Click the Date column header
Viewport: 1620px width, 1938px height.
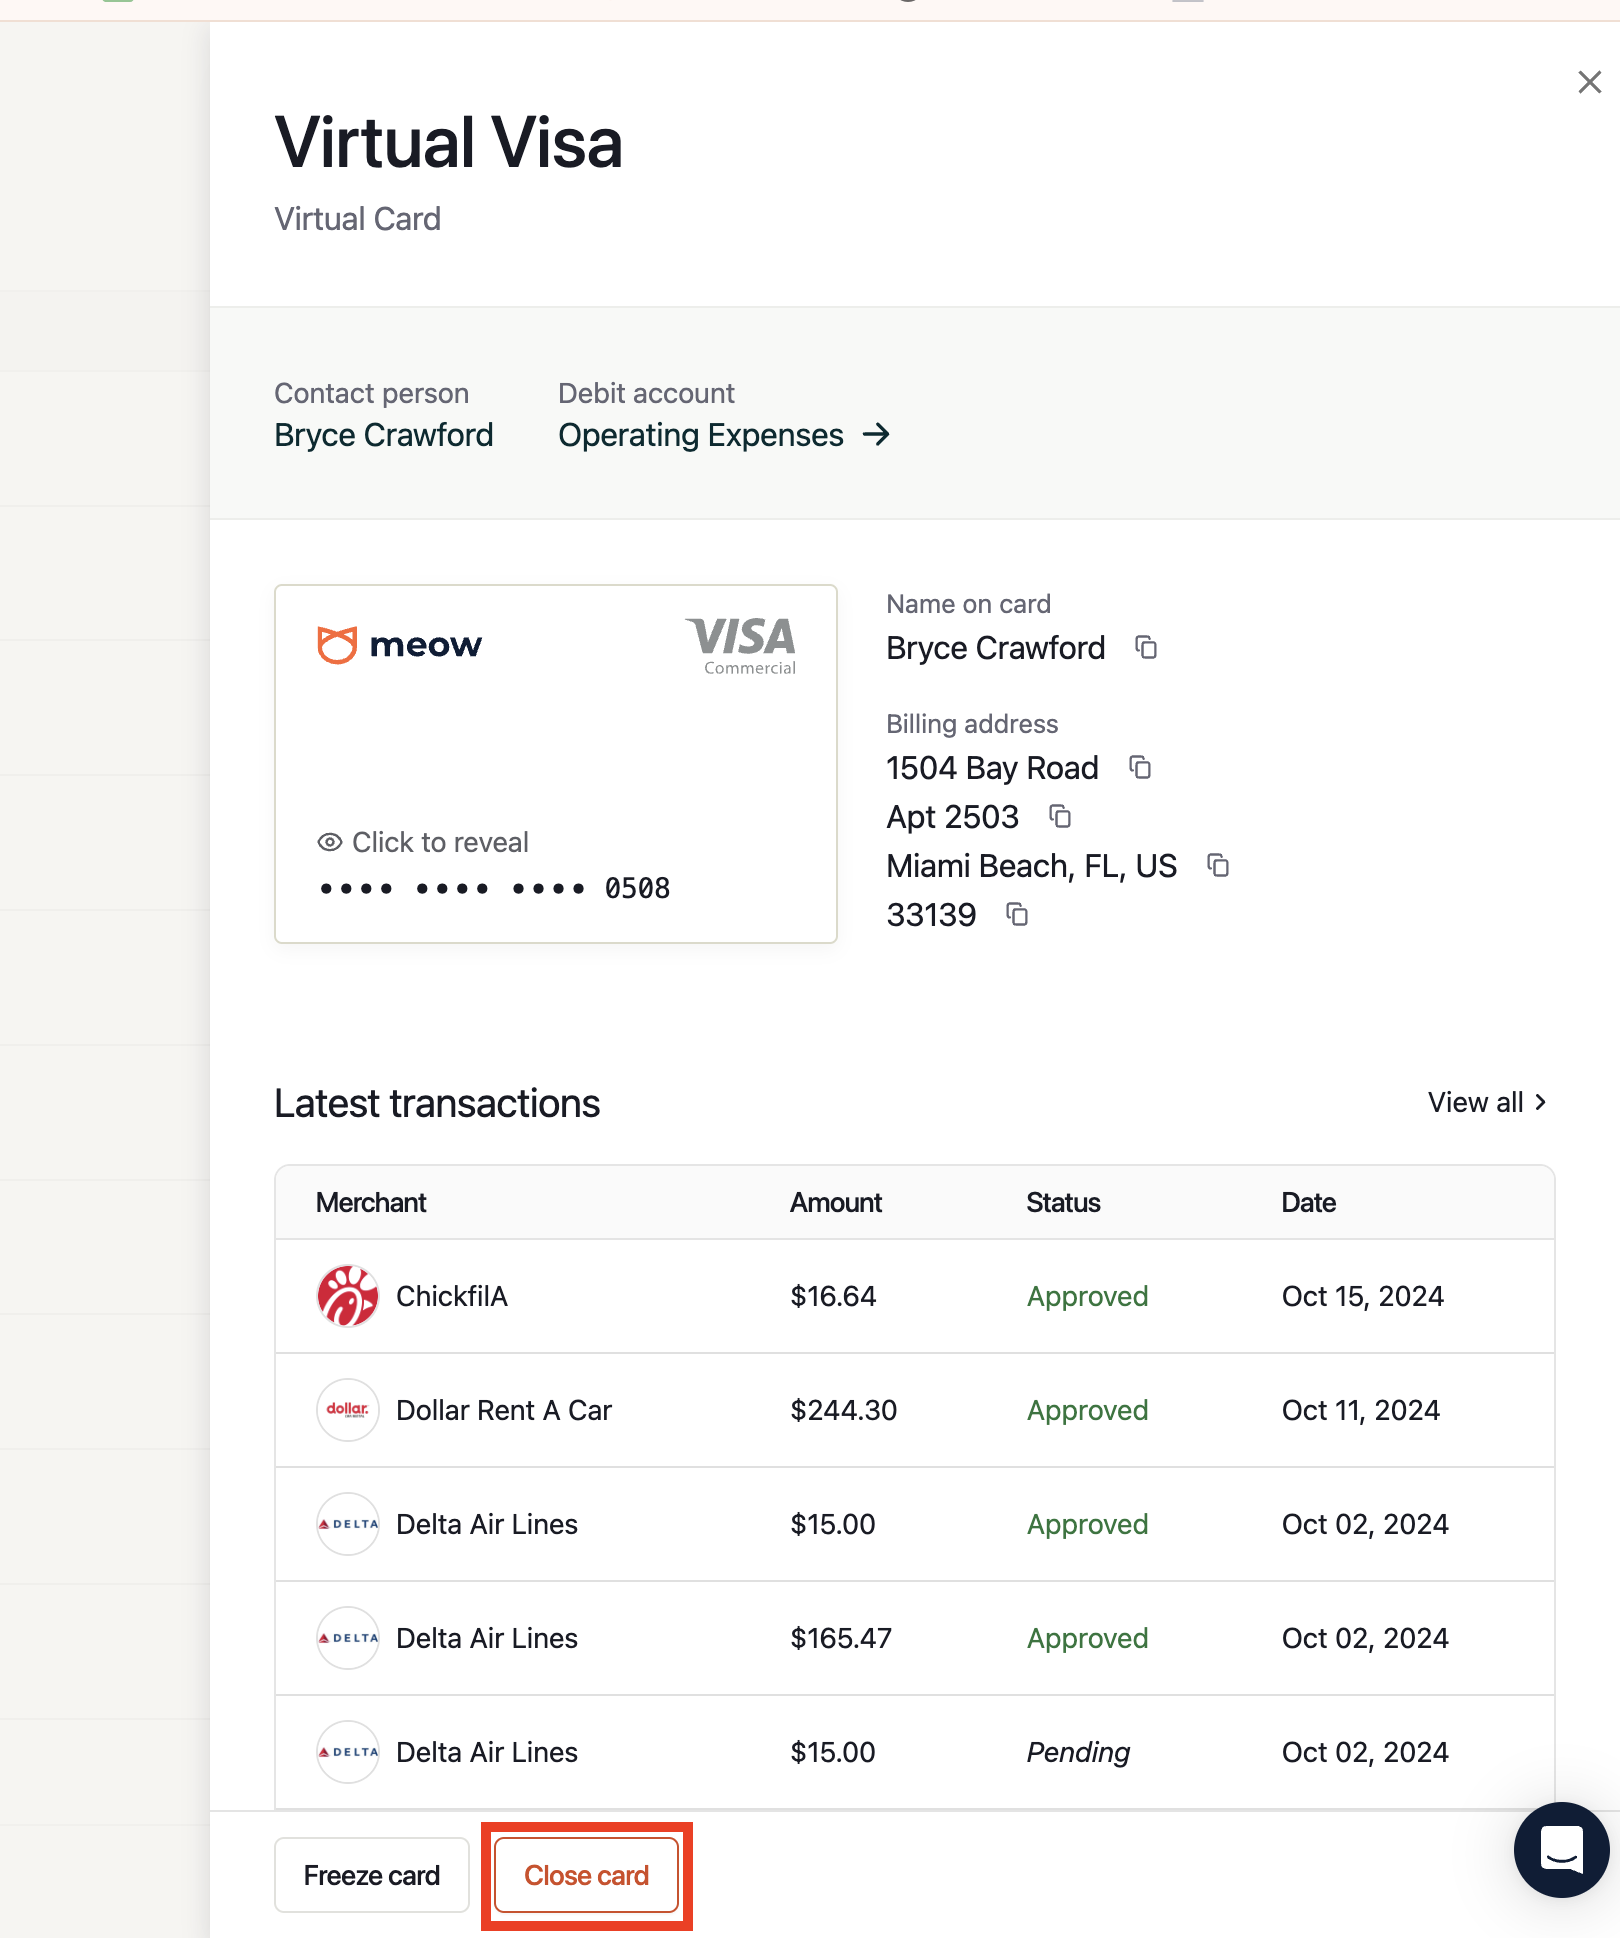(1309, 1202)
